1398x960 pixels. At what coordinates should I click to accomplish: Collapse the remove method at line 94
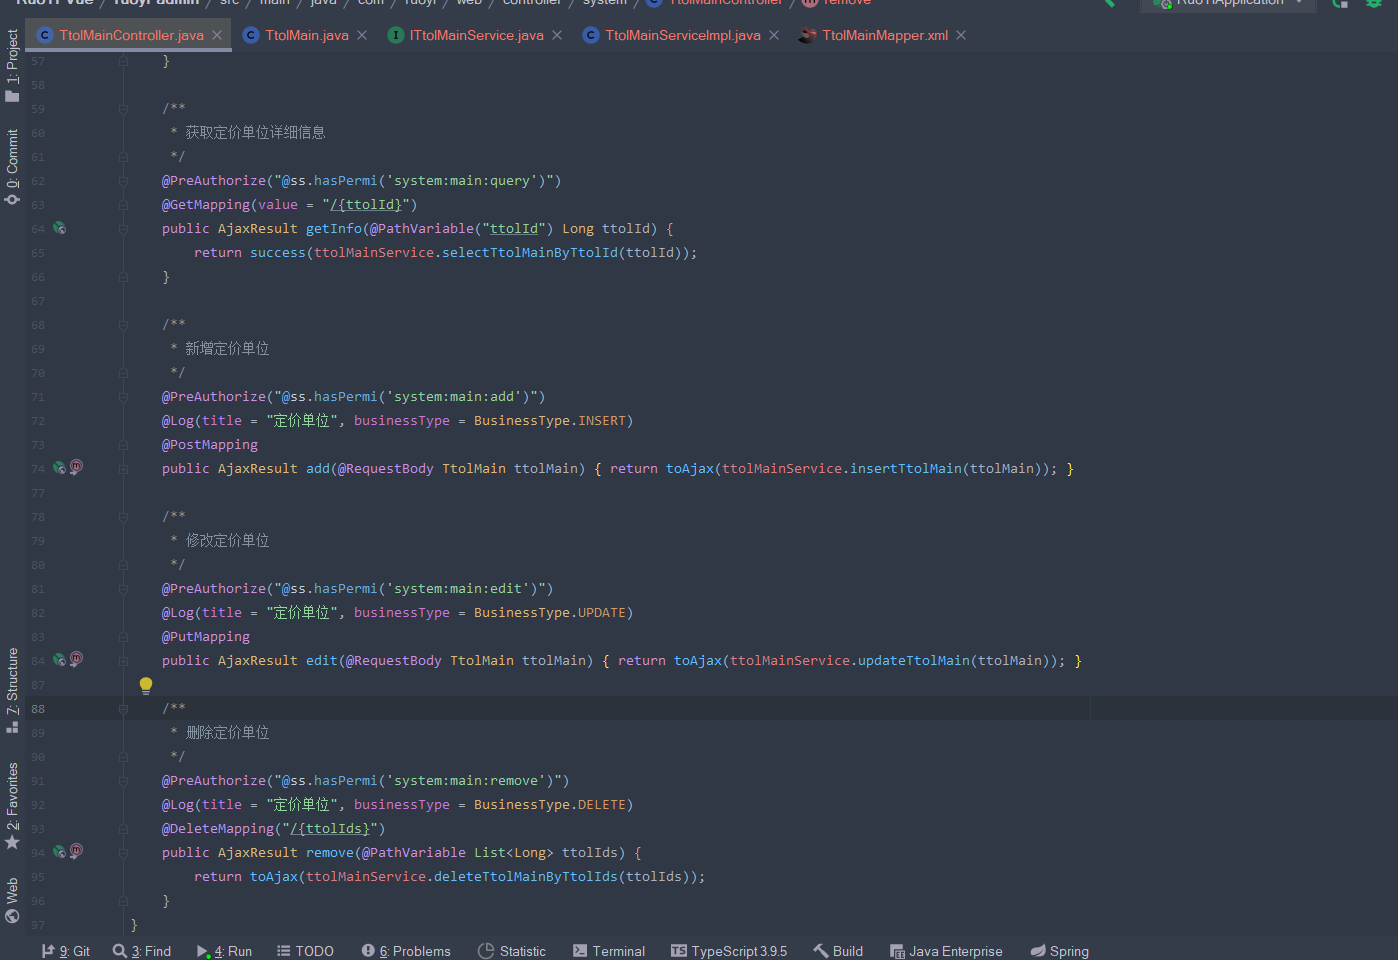pos(123,852)
